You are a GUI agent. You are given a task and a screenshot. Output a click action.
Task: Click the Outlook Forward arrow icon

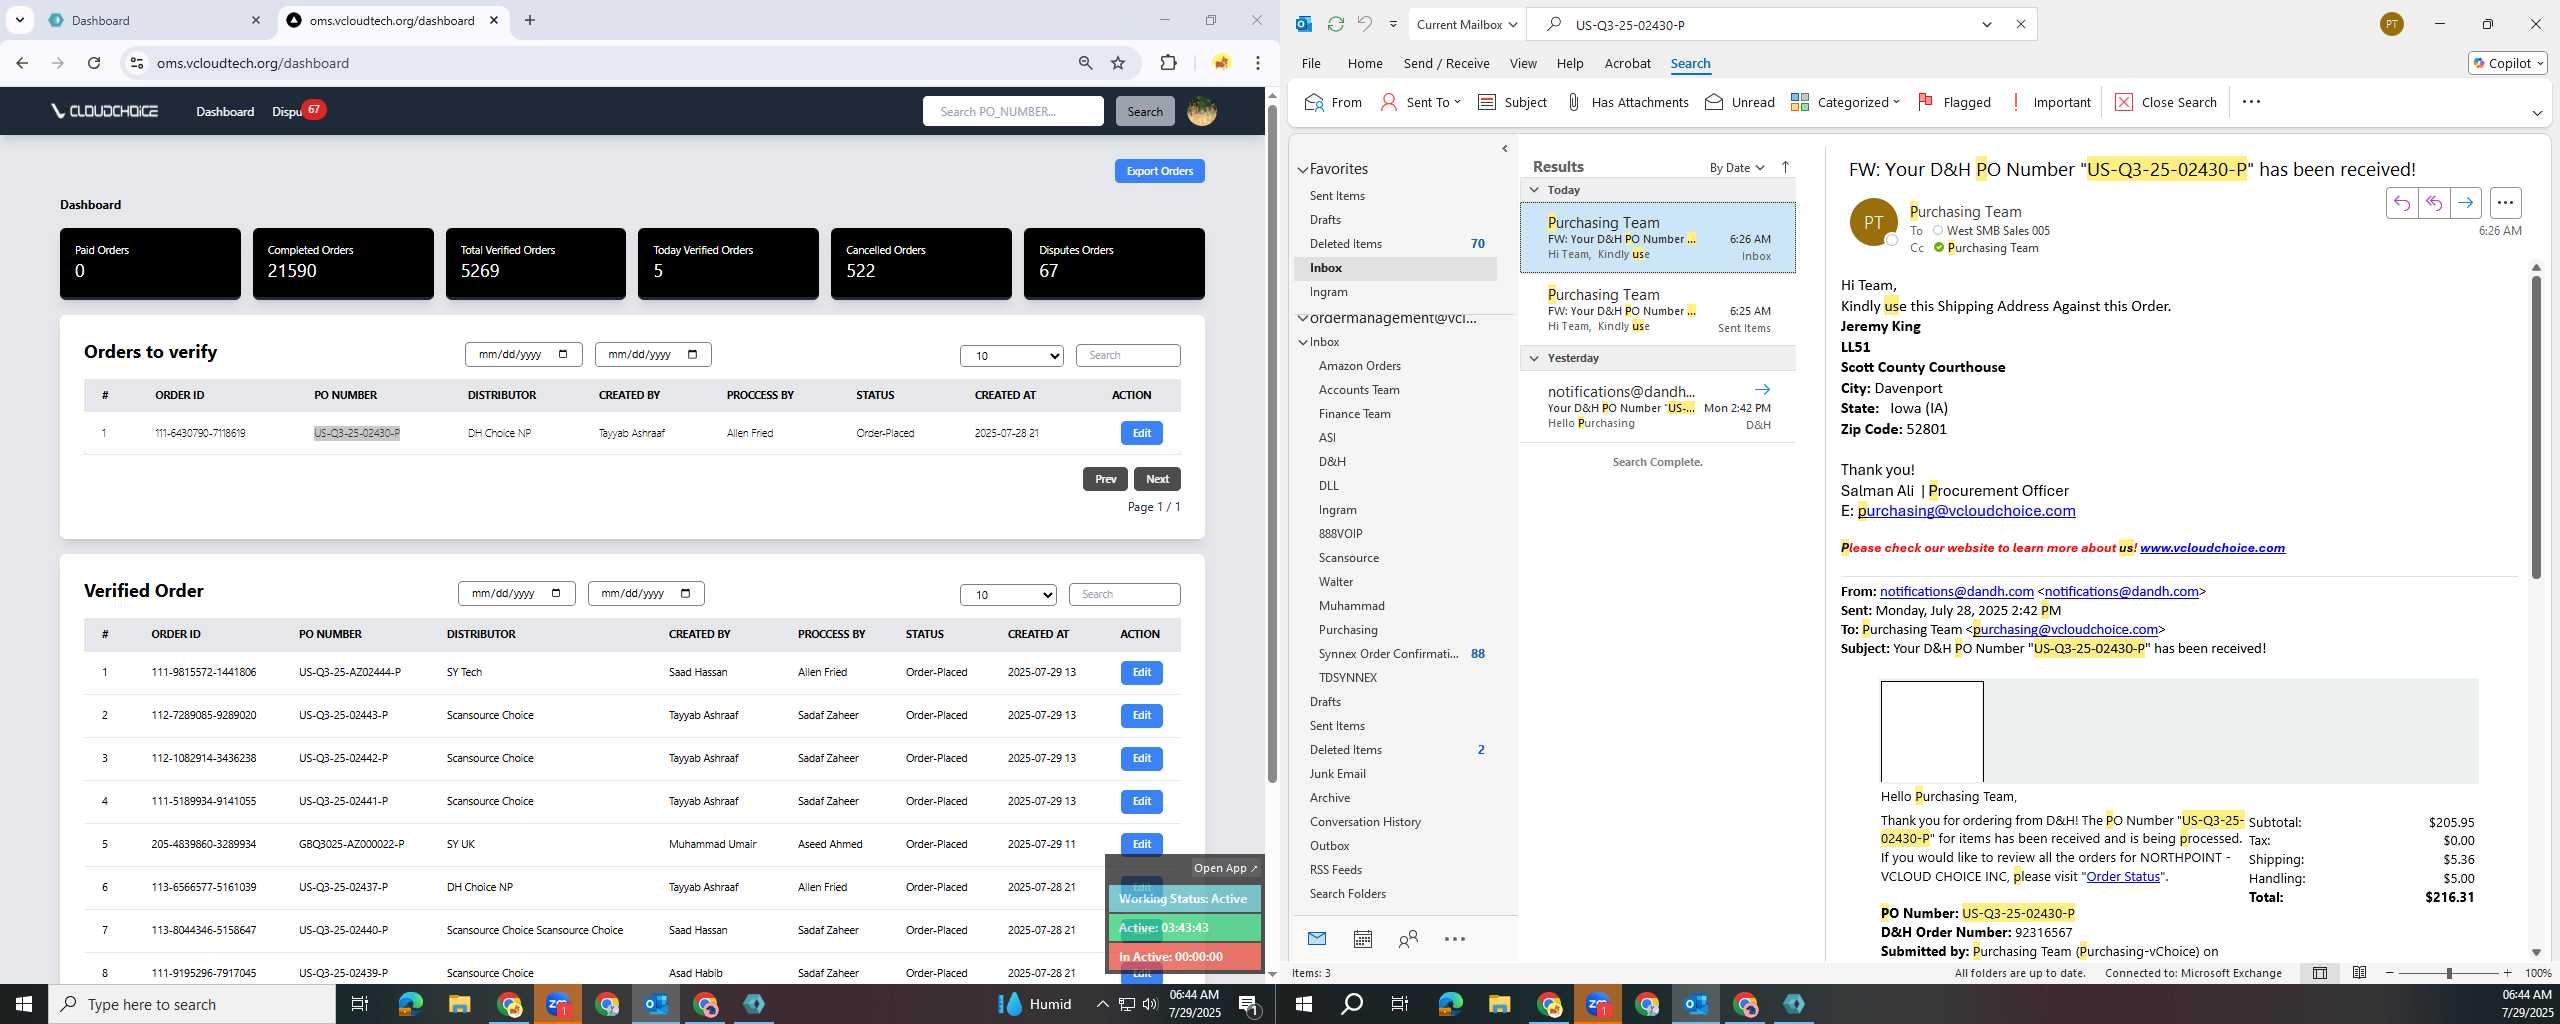(2466, 203)
